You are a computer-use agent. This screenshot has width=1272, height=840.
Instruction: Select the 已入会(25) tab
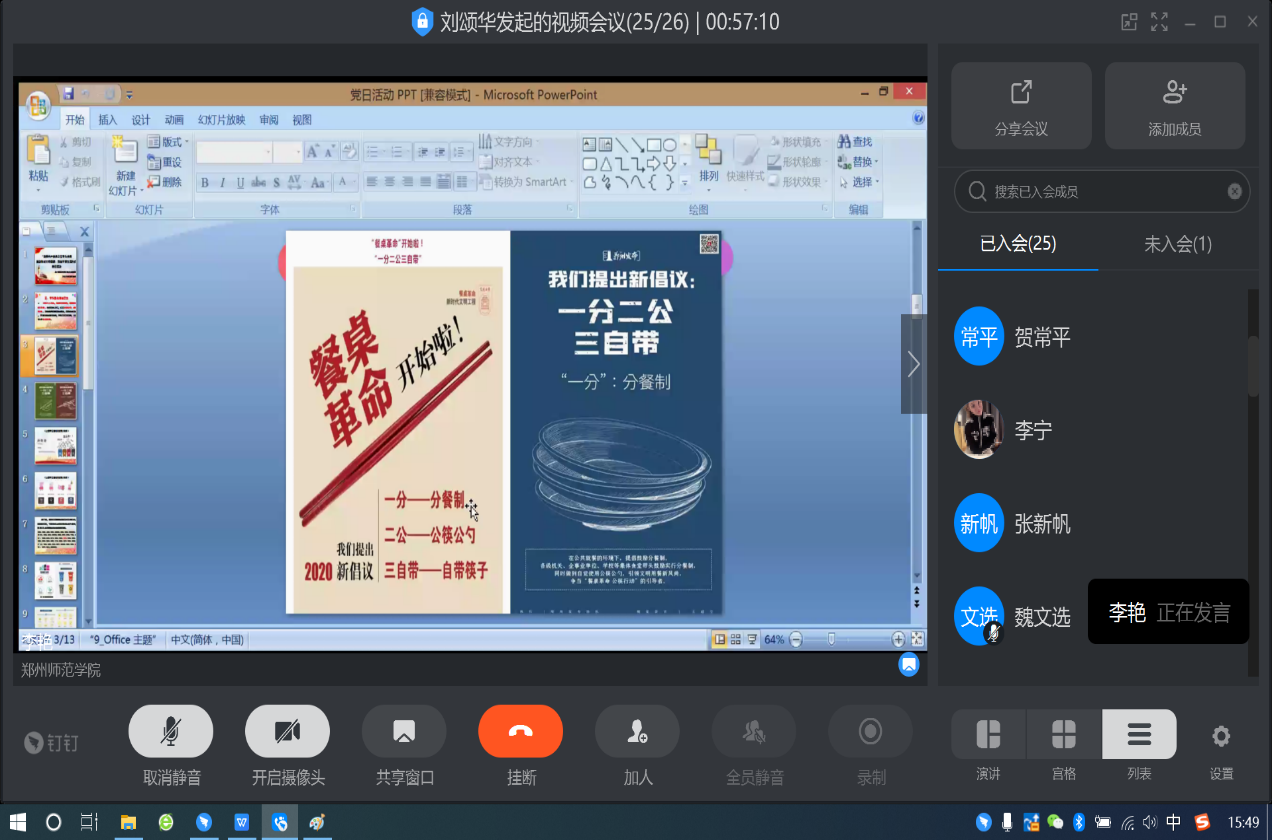(x=1018, y=244)
